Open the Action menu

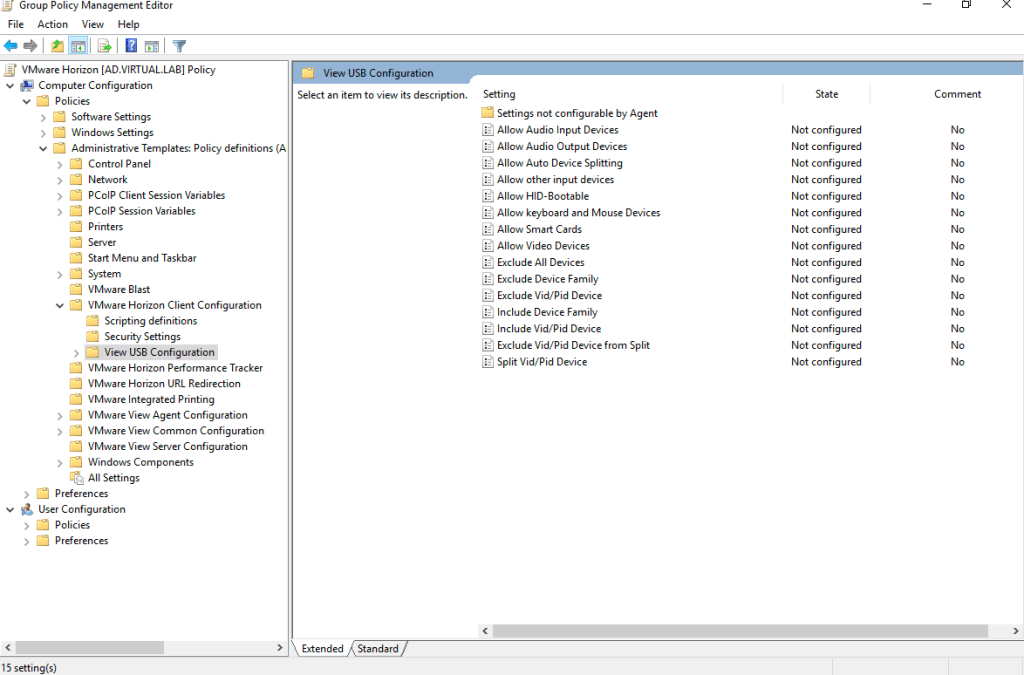52,24
